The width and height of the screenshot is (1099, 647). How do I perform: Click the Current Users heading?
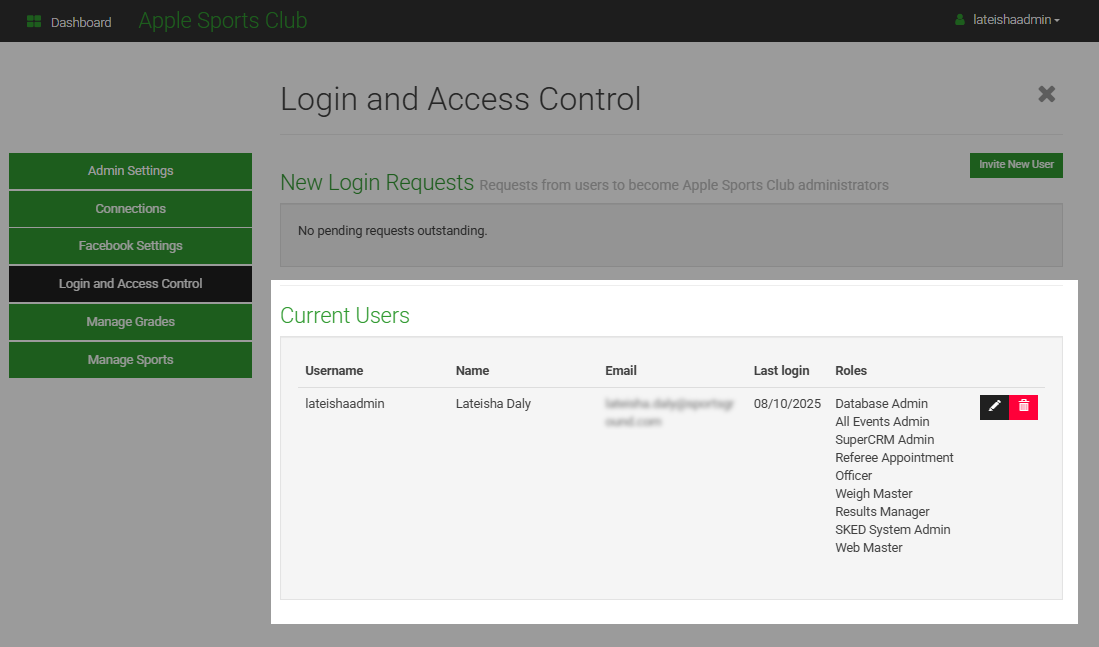coord(345,316)
